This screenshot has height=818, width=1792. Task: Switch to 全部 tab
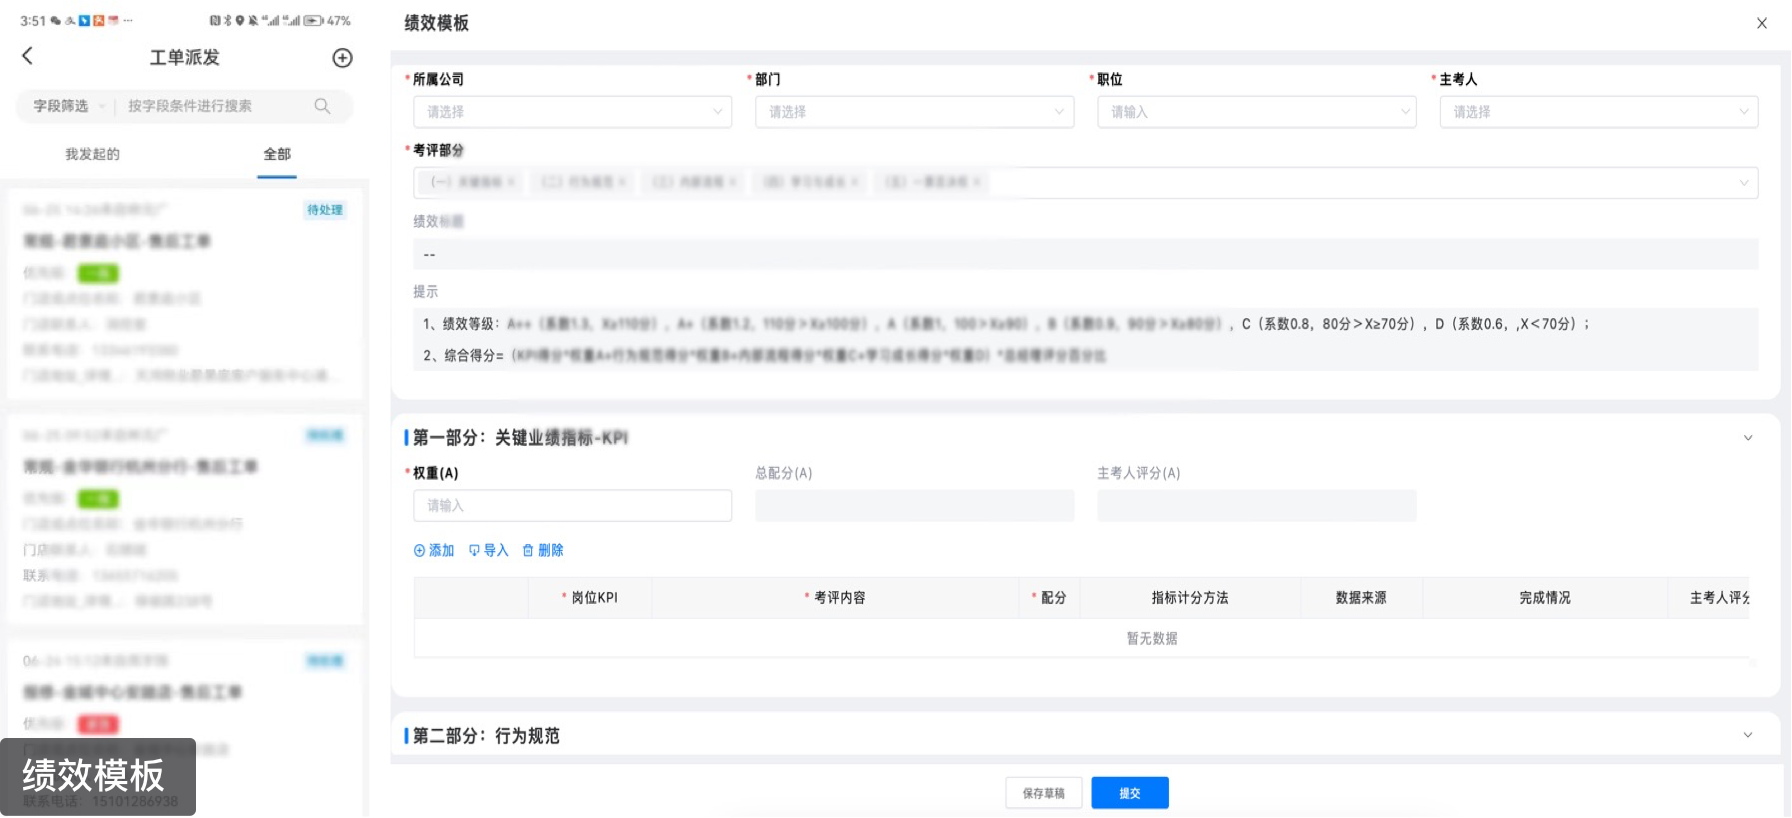(x=277, y=154)
